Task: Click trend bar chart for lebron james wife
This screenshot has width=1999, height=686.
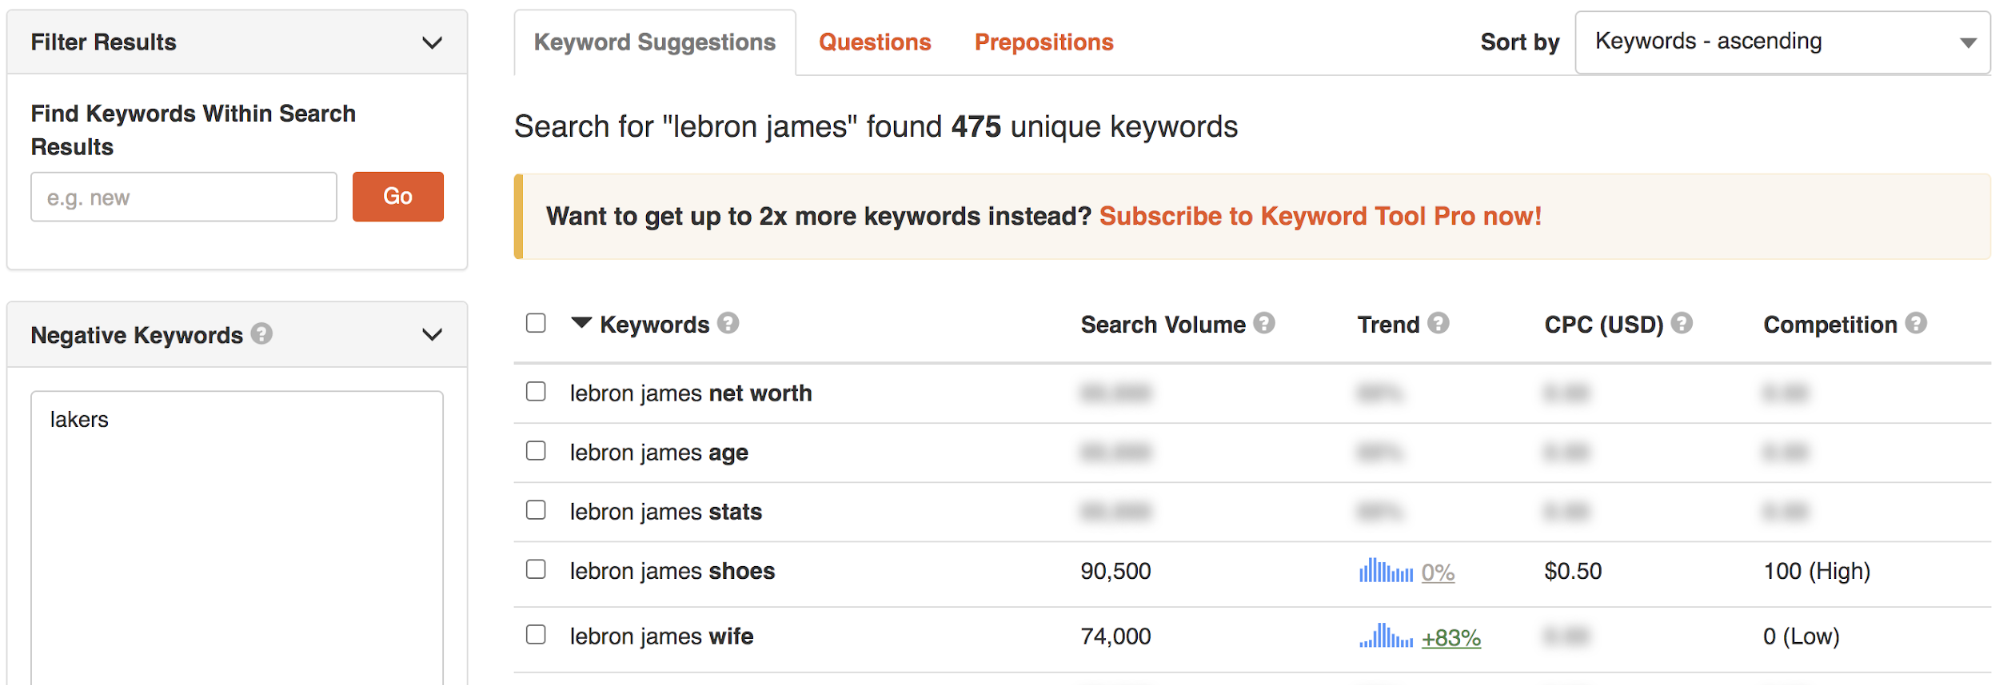Action: point(1385,636)
